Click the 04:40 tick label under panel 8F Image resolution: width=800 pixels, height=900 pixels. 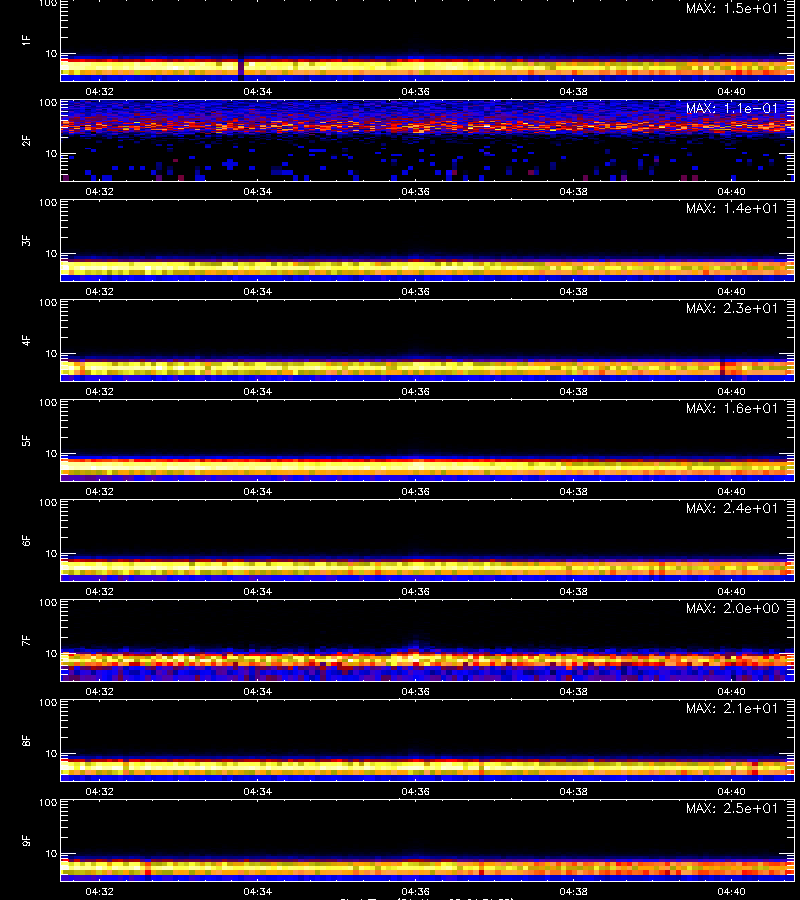pyautogui.click(x=732, y=792)
